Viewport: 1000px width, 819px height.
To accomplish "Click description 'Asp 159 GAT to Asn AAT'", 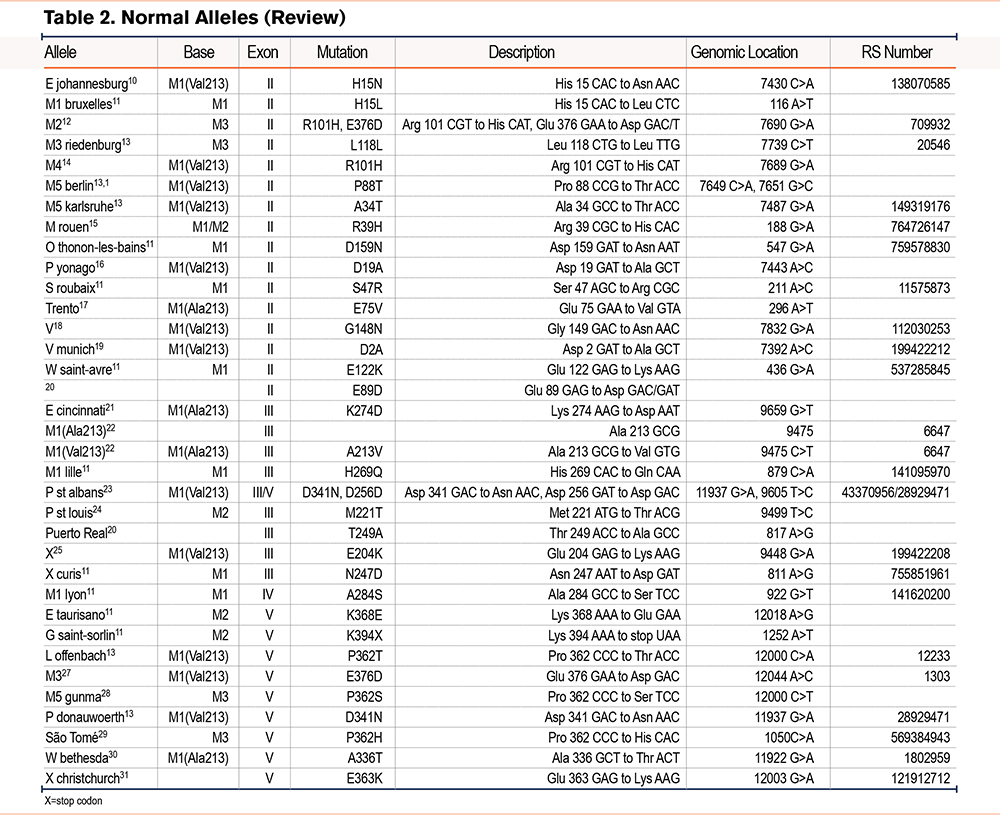I will point(615,247).
